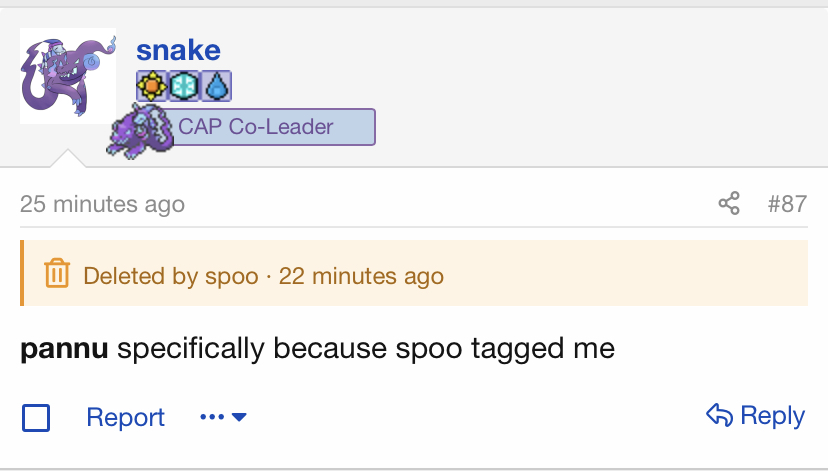Click the Reply text link
828x471 pixels.
coord(773,415)
